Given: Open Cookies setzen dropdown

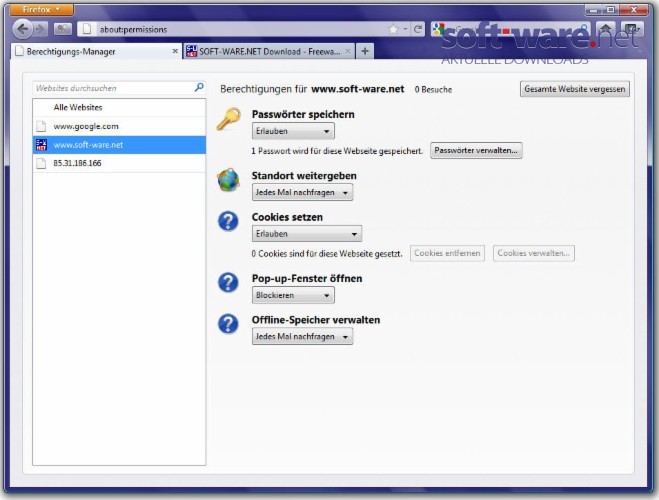Looking at the screenshot, I should click(x=307, y=234).
